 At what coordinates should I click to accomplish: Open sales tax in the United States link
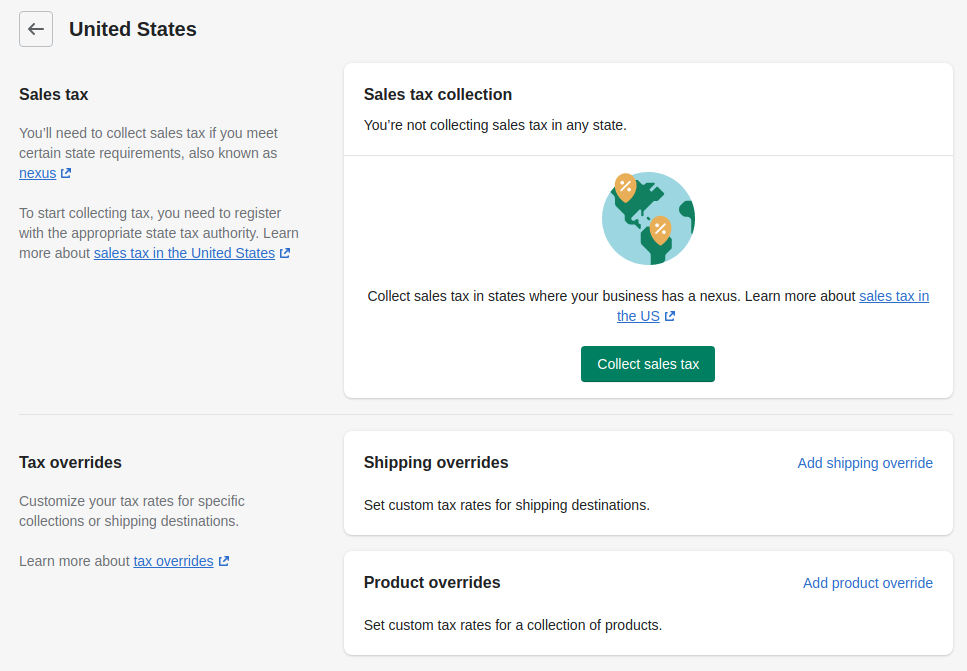coord(184,253)
